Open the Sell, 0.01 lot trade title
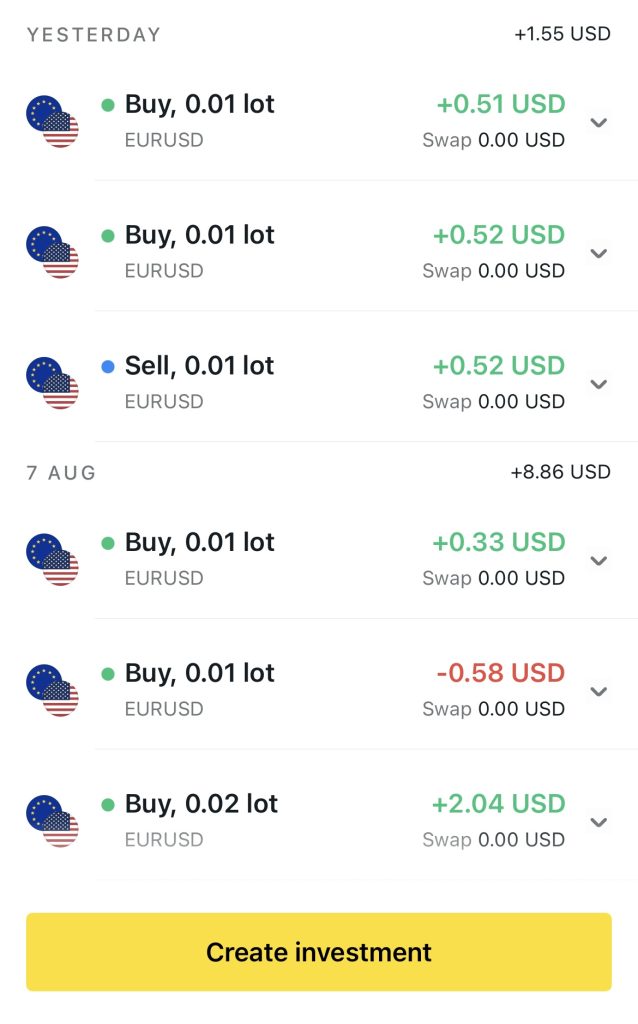Screen dimensions: 638x1024 click(x=199, y=366)
